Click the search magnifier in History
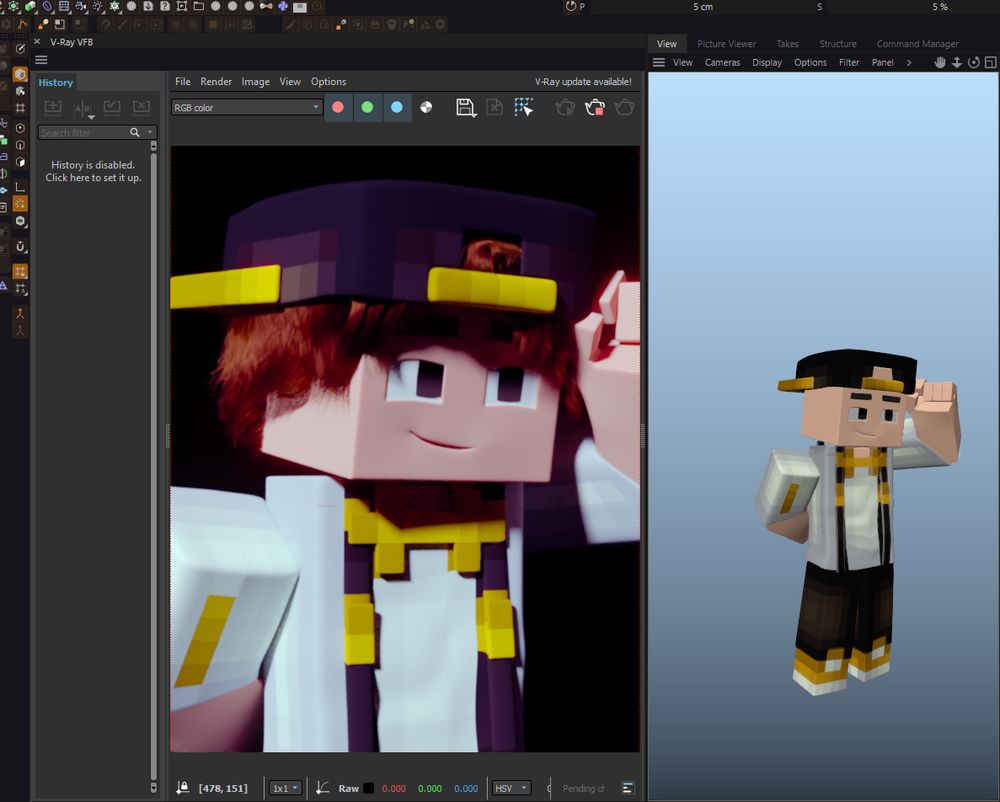This screenshot has height=802, width=1000. [x=135, y=133]
